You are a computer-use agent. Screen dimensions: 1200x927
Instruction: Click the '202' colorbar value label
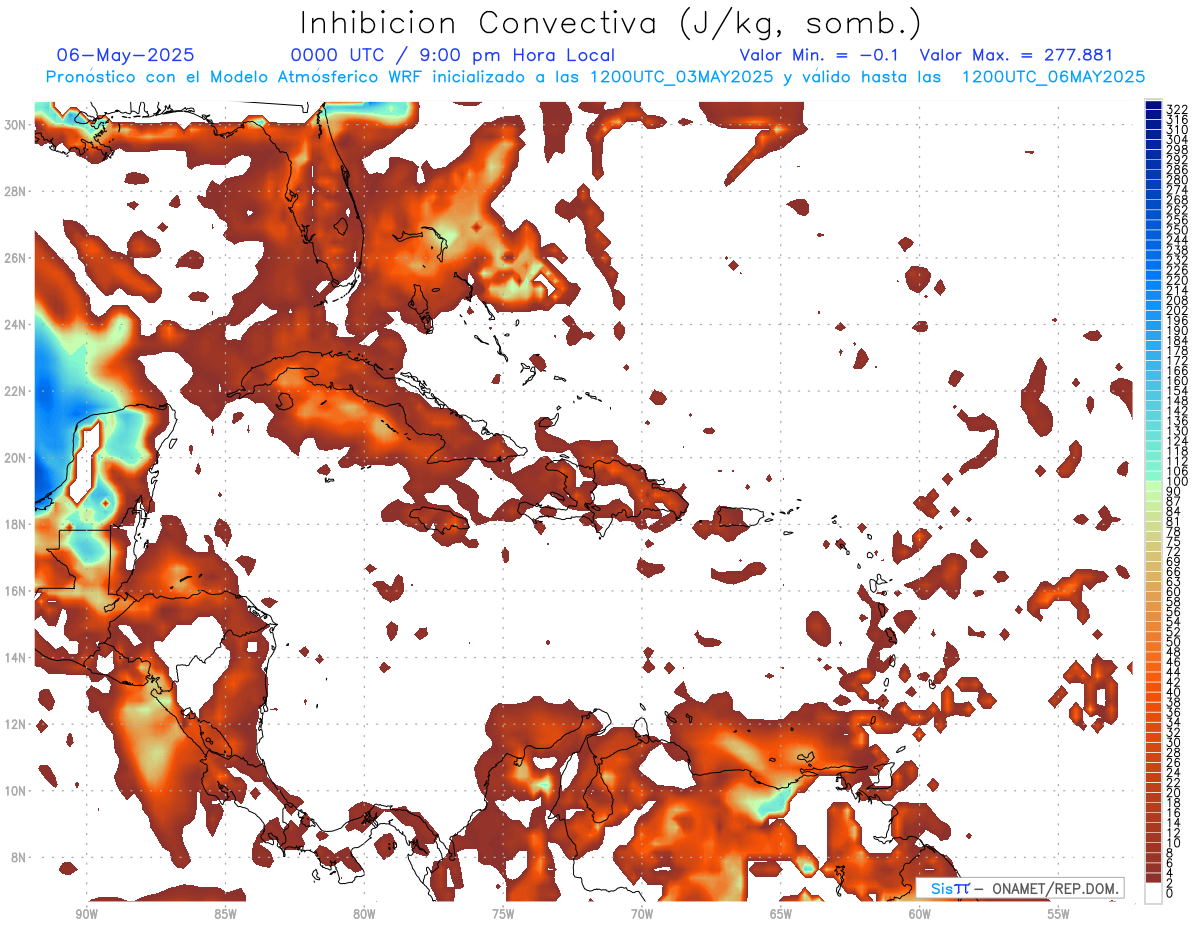pos(1177,310)
